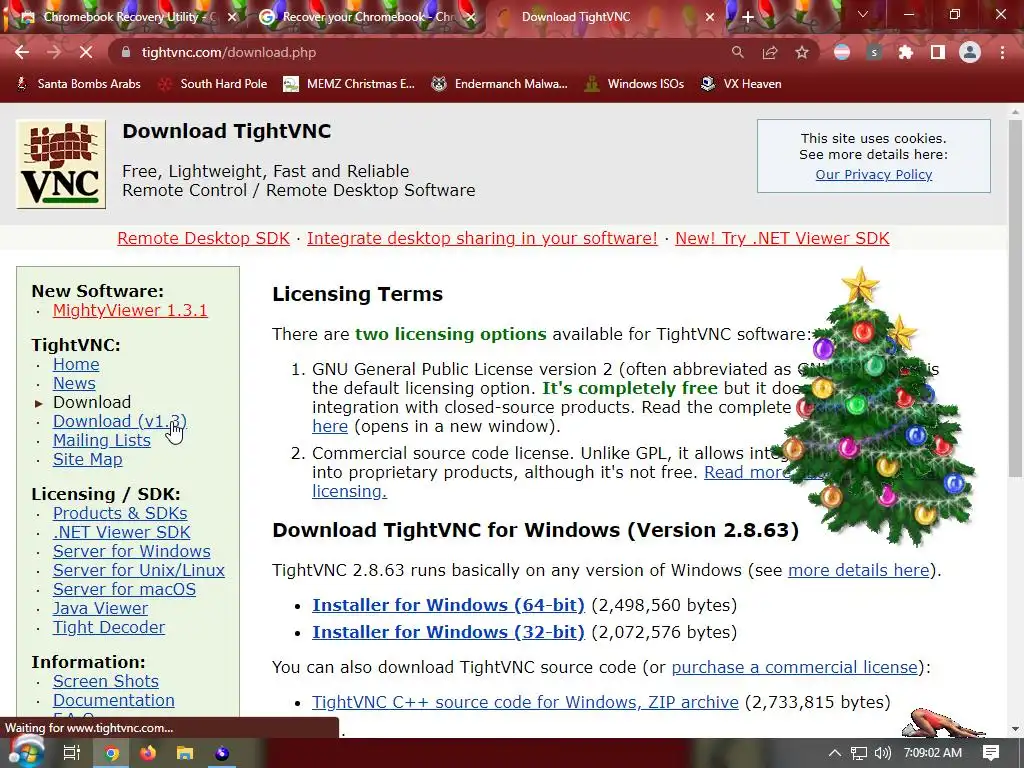Open Endermanch Malwa... bookmark

tap(500, 84)
